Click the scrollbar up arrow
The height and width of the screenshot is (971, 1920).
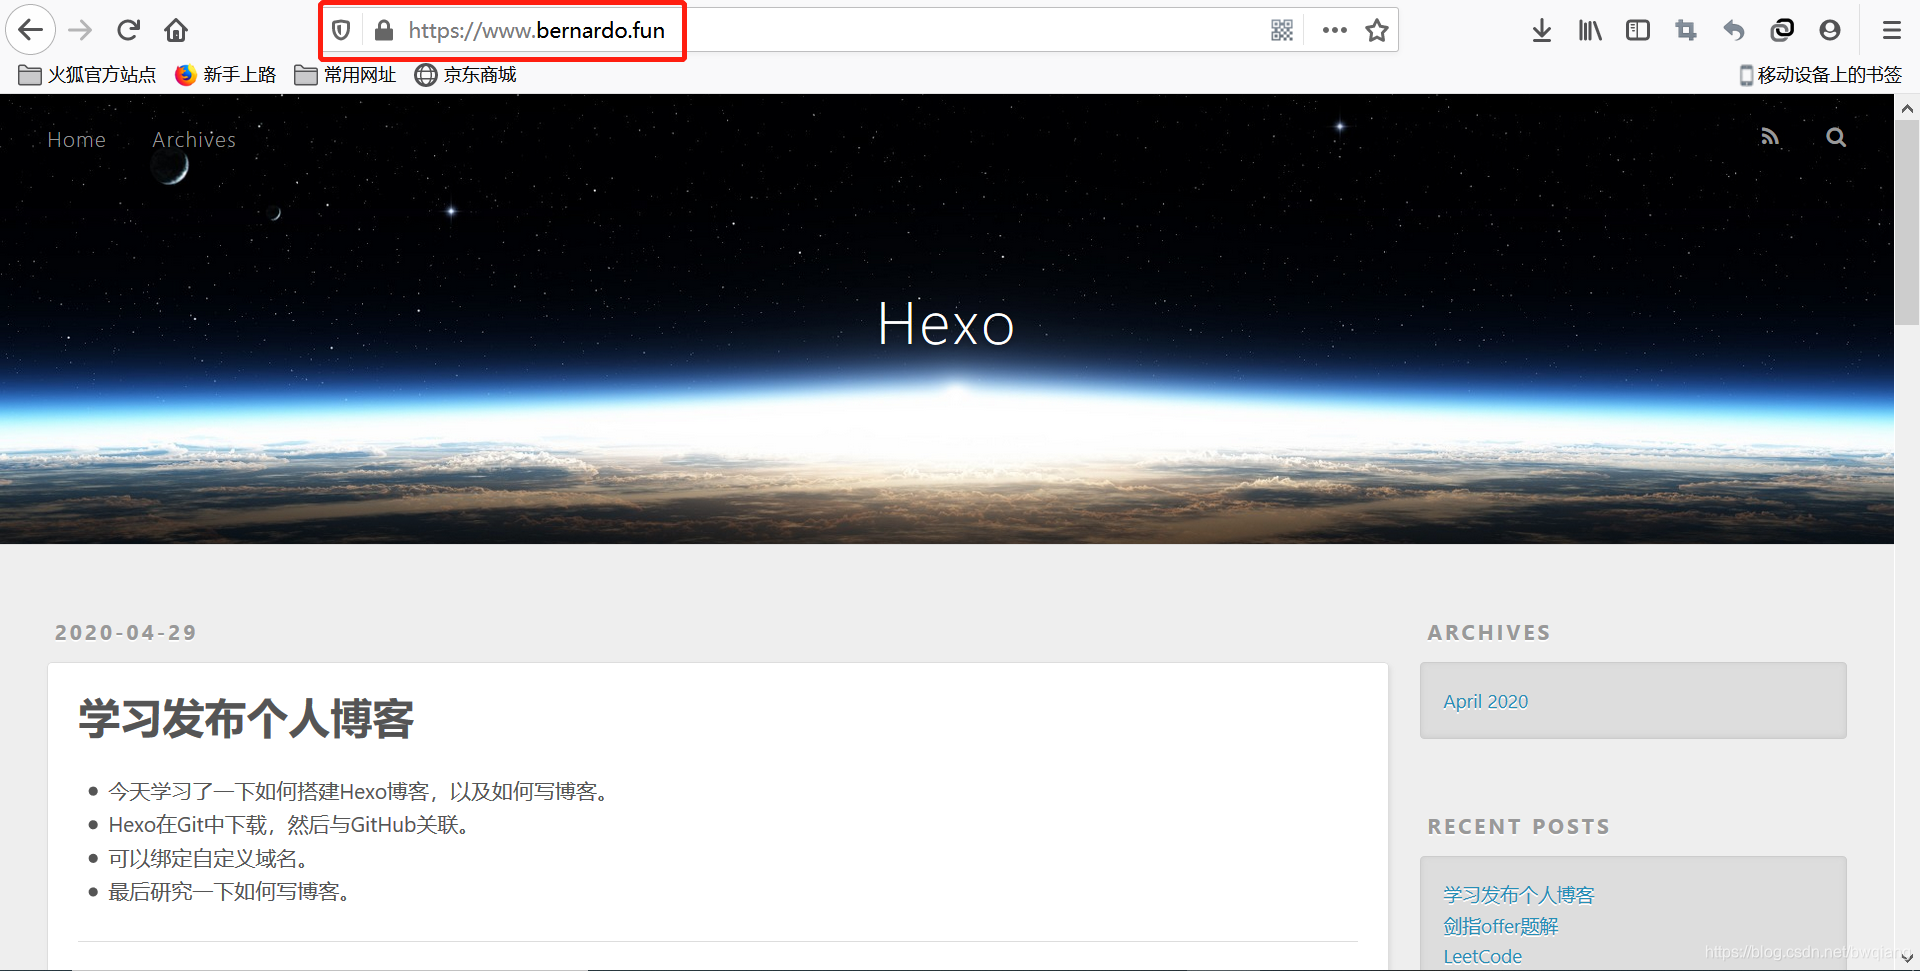(1907, 108)
